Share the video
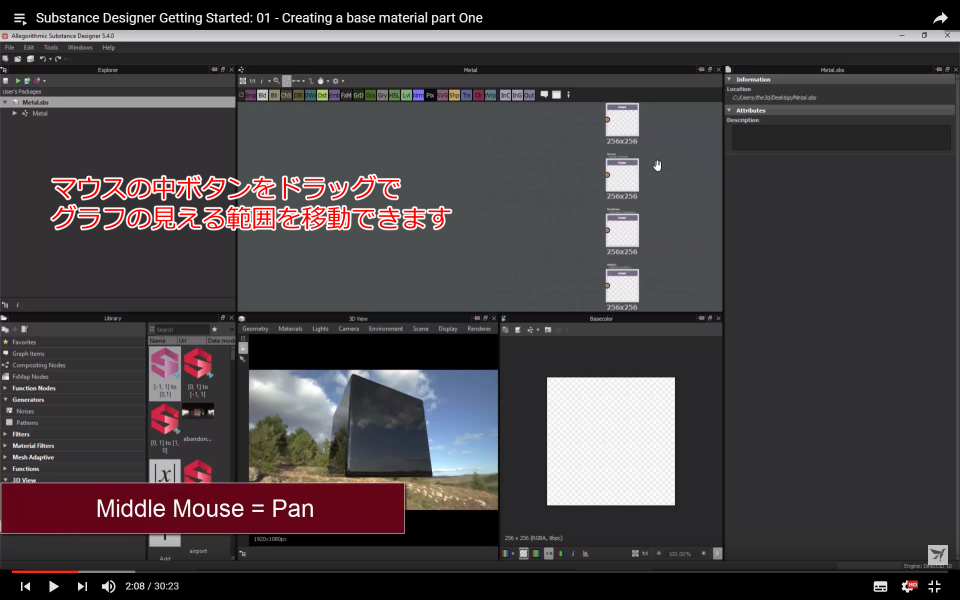Viewport: 960px width, 600px height. [x=940, y=18]
